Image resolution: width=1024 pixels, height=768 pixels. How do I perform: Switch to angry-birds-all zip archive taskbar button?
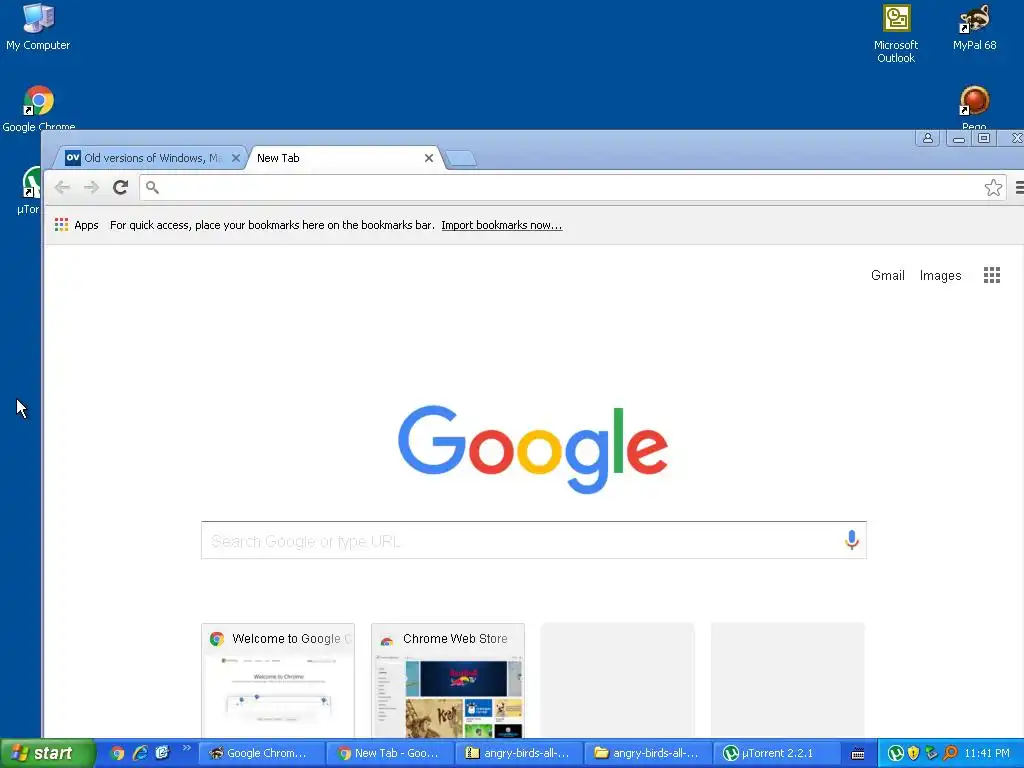point(519,754)
